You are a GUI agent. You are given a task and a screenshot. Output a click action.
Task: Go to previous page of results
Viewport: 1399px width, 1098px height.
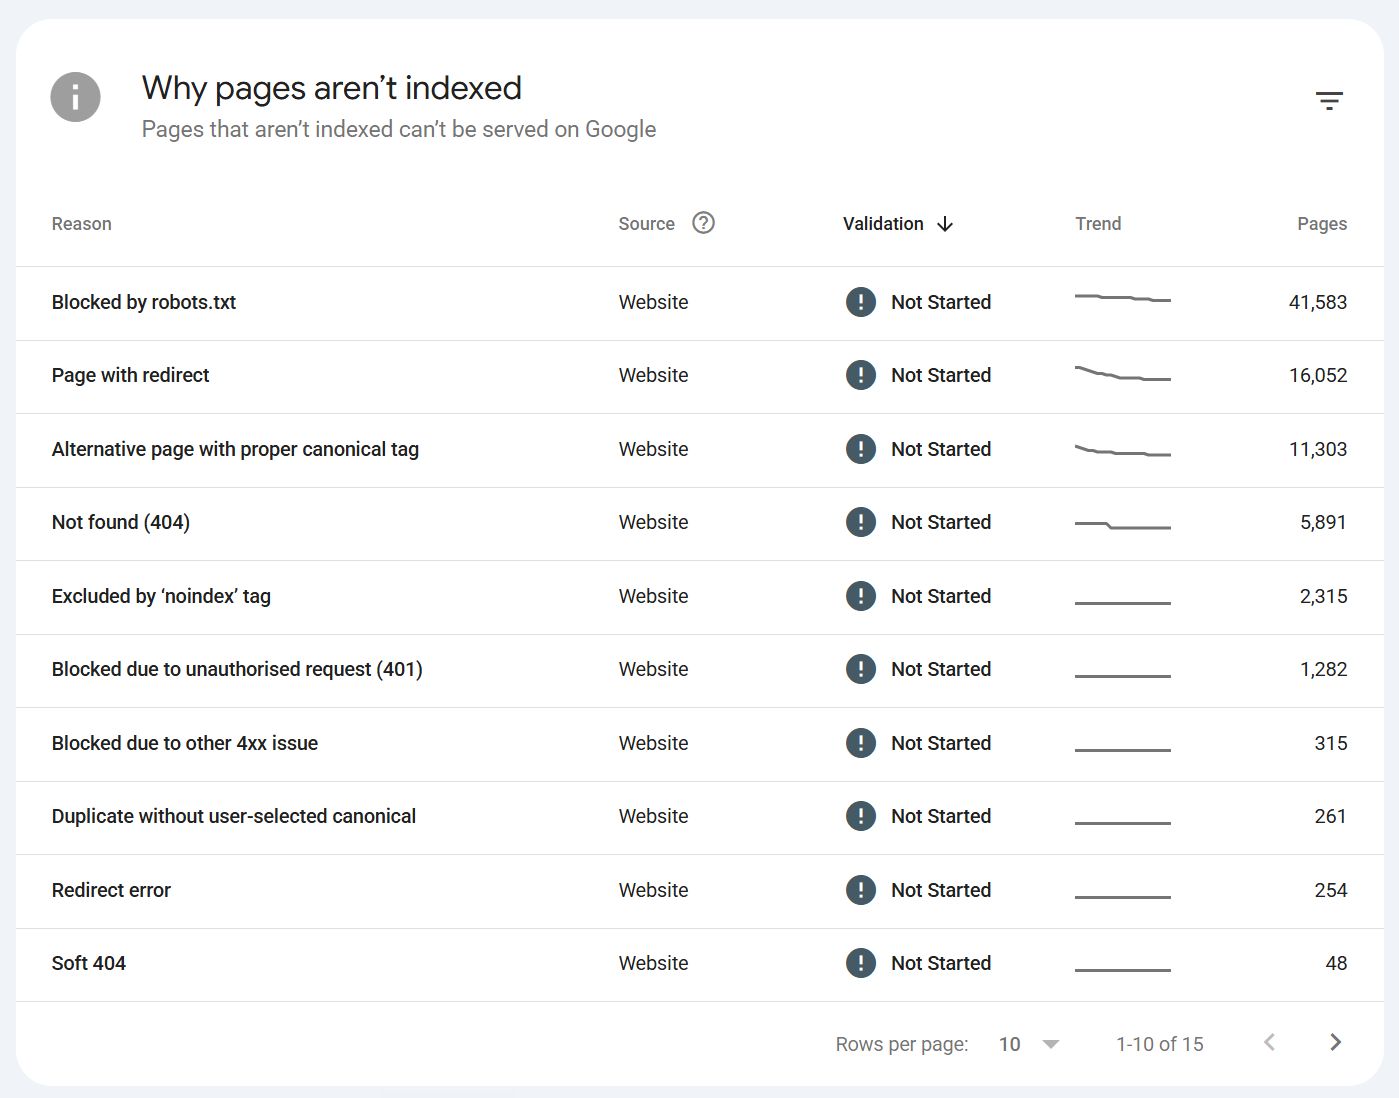1269,1043
